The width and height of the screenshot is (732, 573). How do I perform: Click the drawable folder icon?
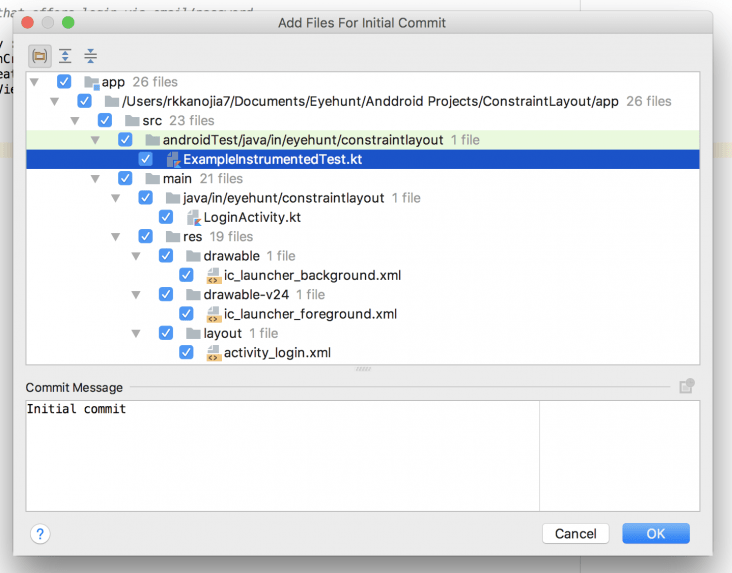[193, 256]
